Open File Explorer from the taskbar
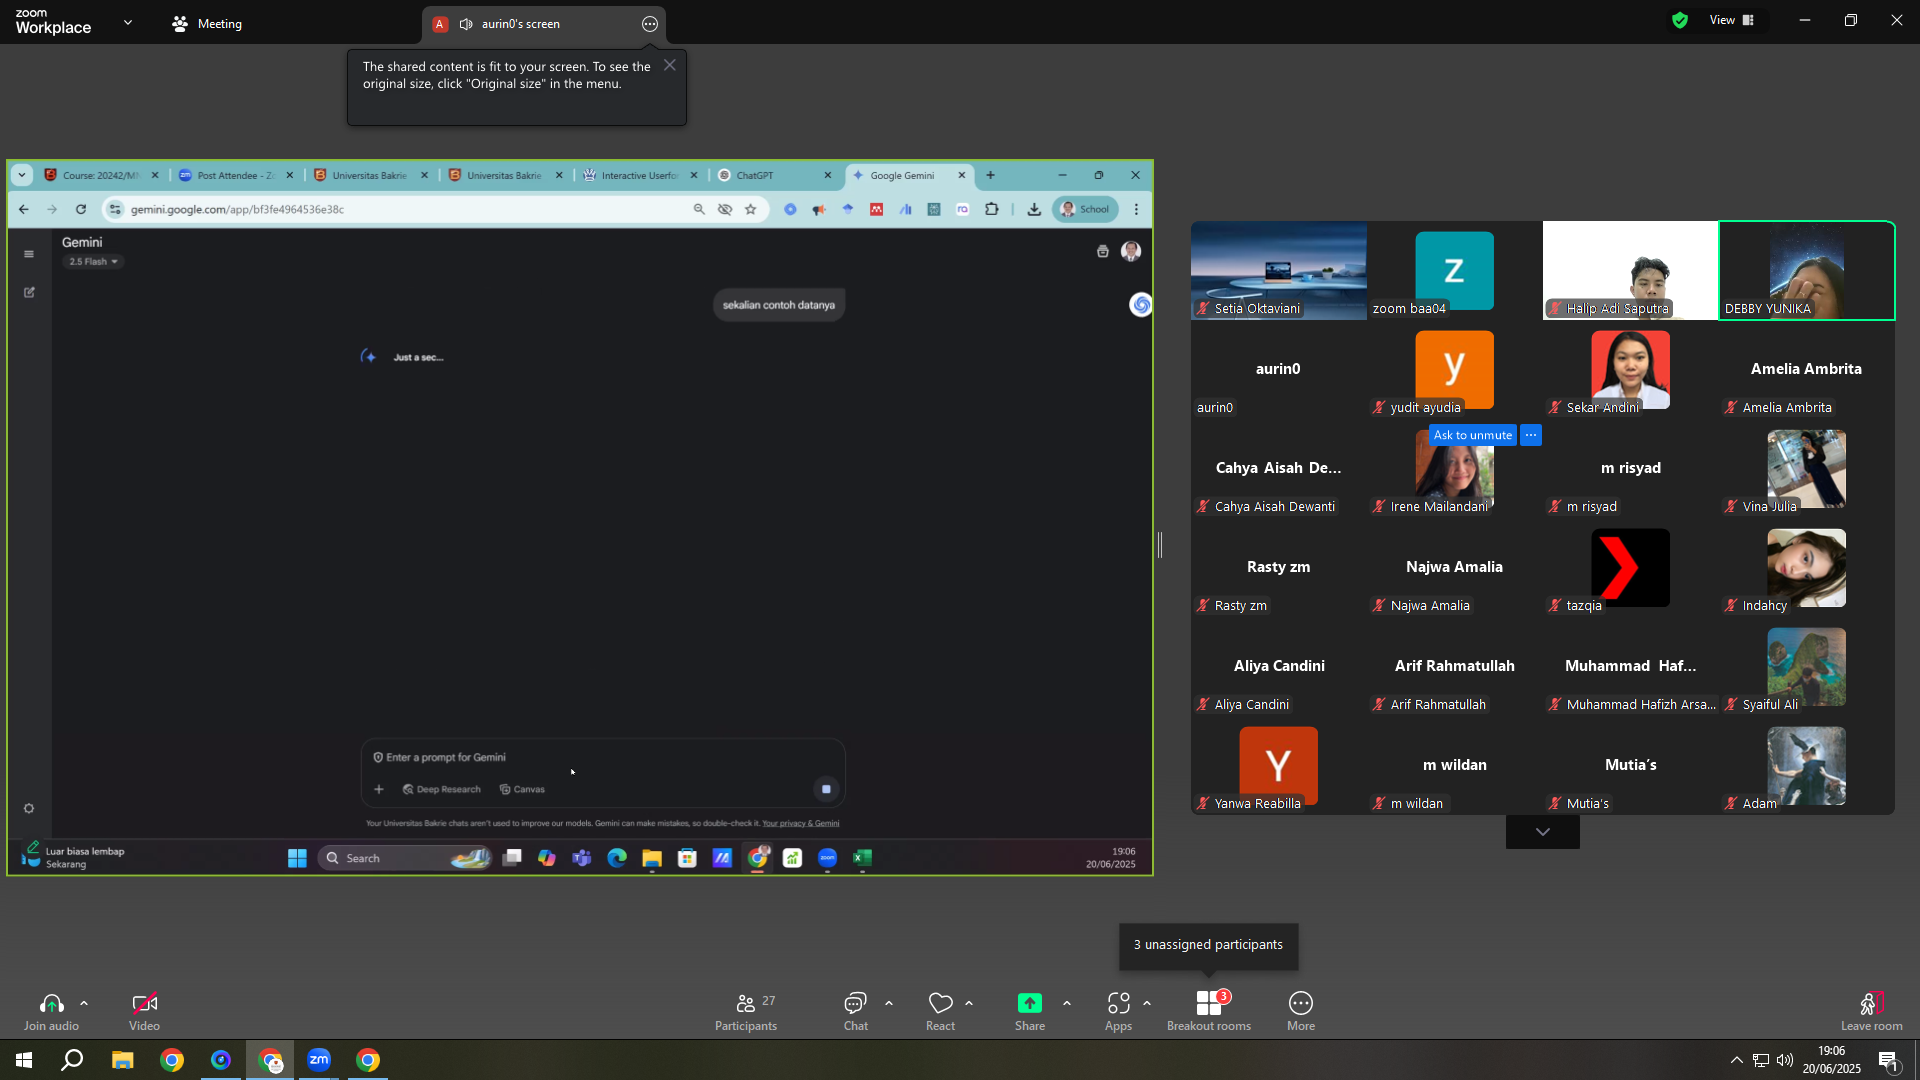 coord(122,1060)
